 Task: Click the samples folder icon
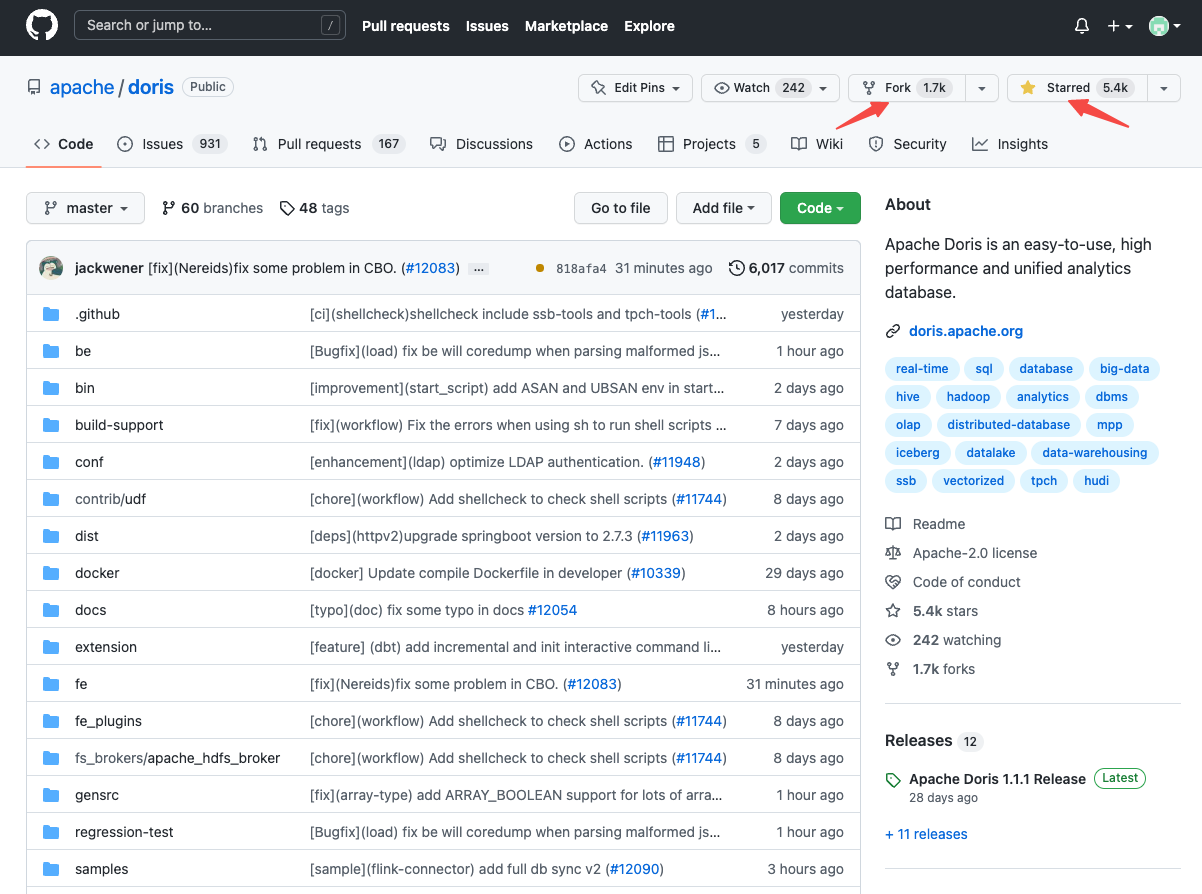pos(52,869)
